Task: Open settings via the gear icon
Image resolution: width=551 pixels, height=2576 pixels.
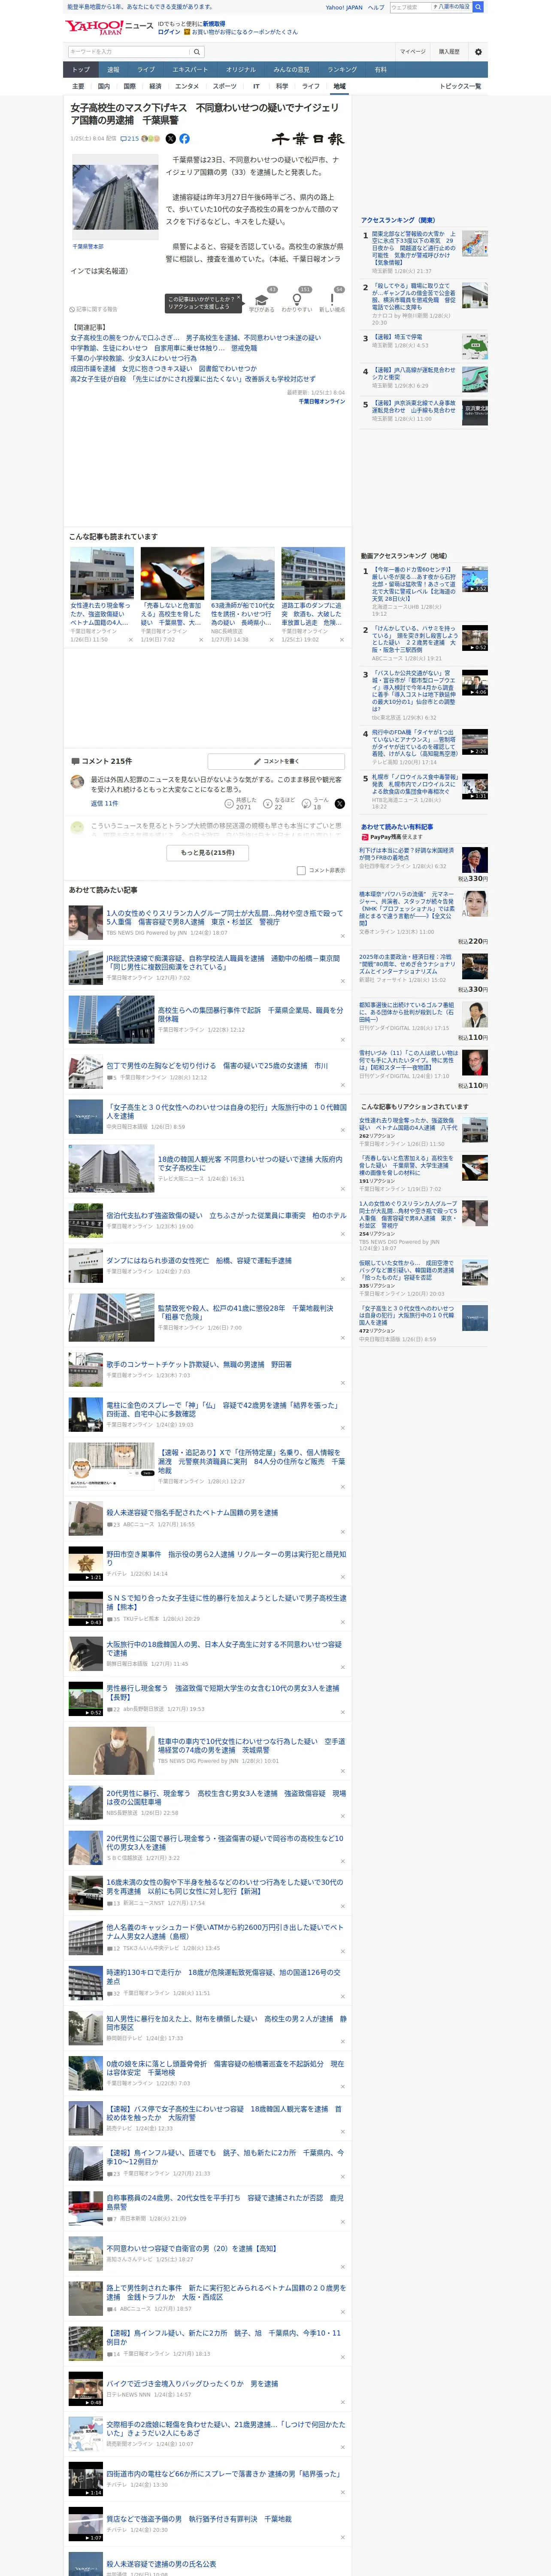Action: [478, 52]
